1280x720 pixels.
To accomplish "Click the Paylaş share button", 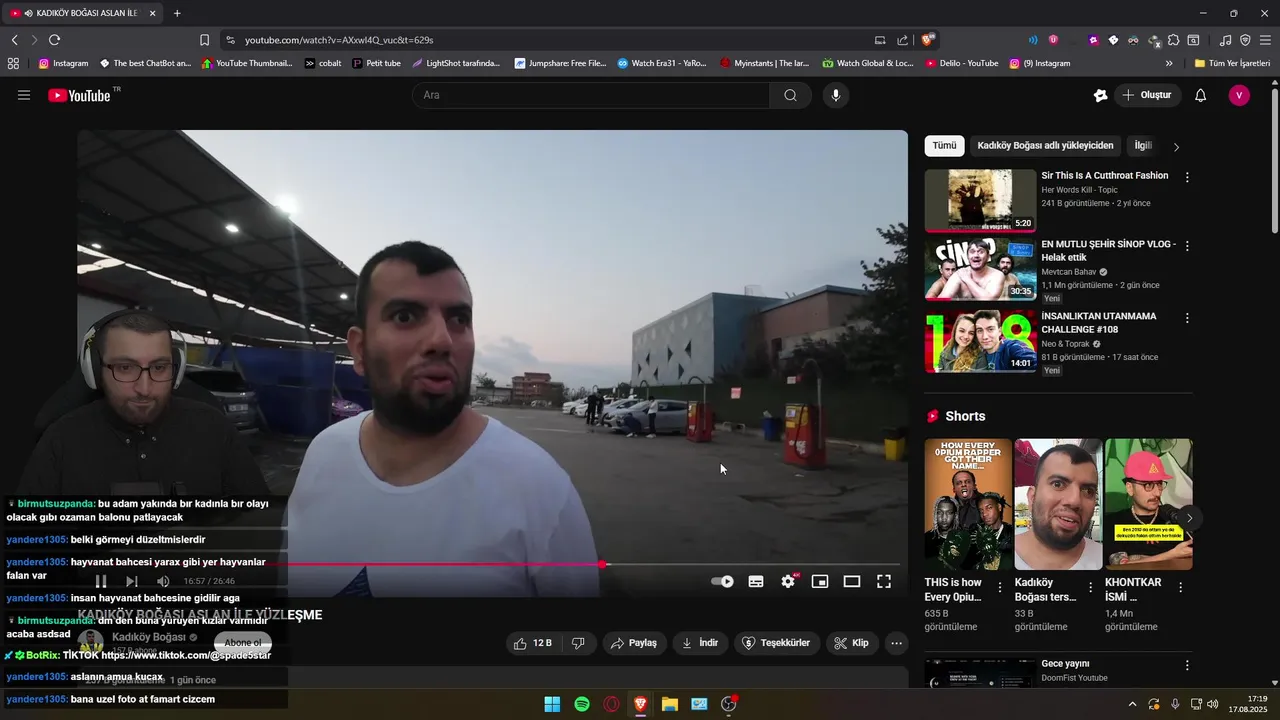I will pos(634,643).
